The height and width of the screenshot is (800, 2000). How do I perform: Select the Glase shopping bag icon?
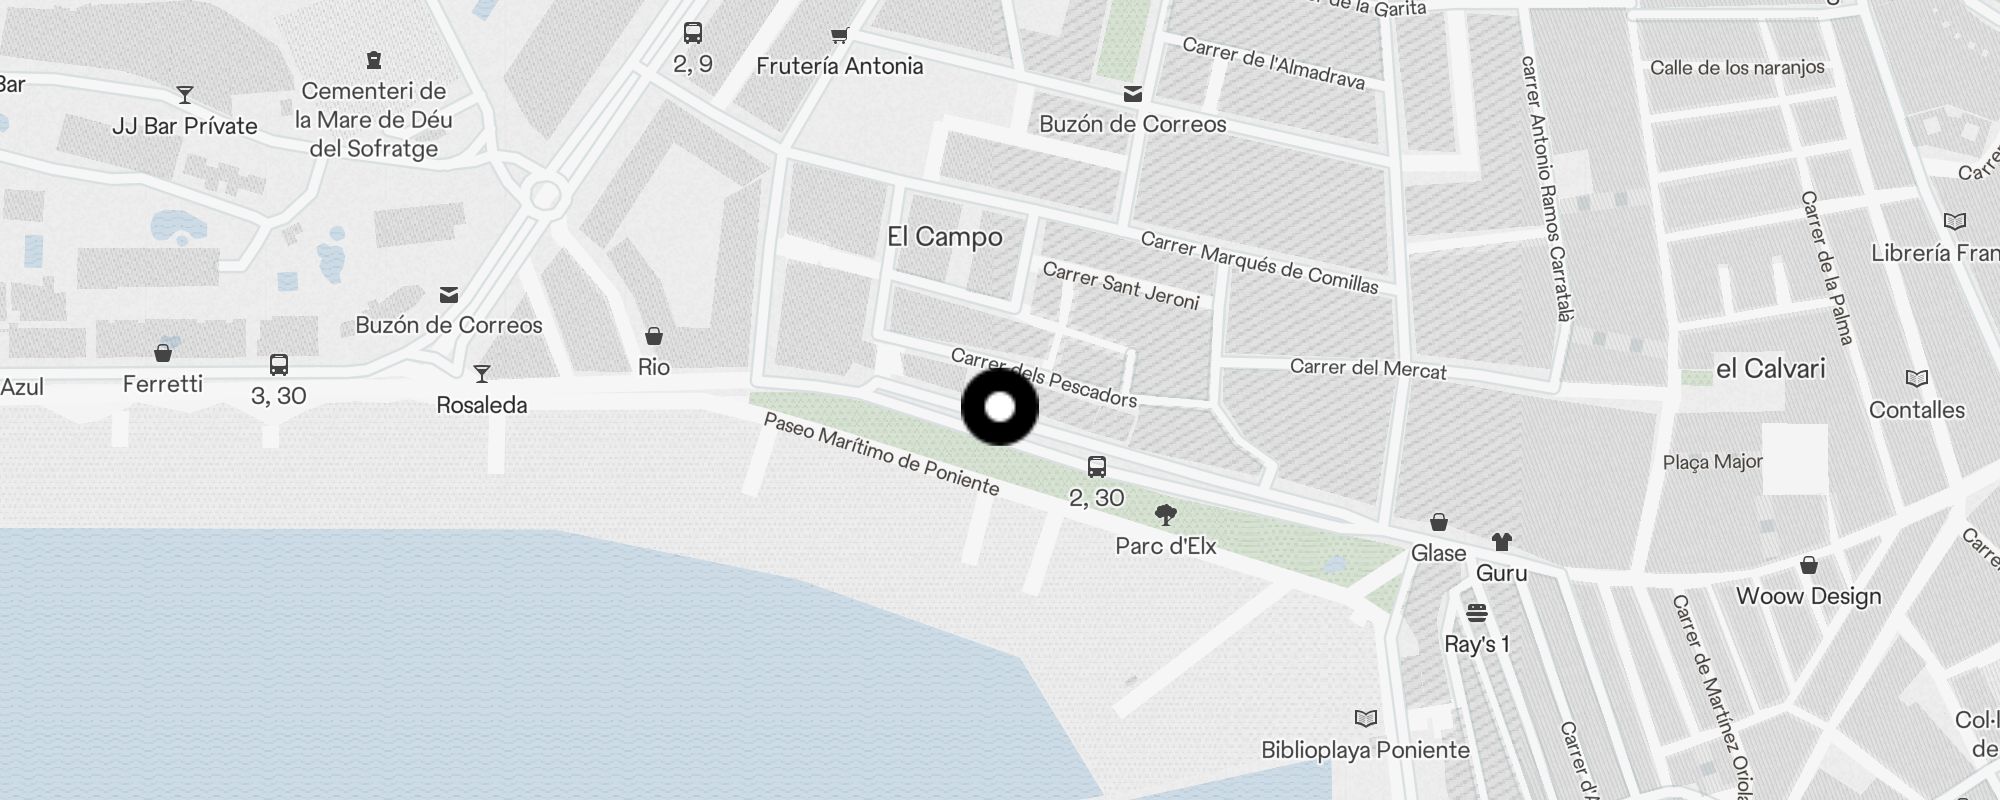[x=1439, y=522]
